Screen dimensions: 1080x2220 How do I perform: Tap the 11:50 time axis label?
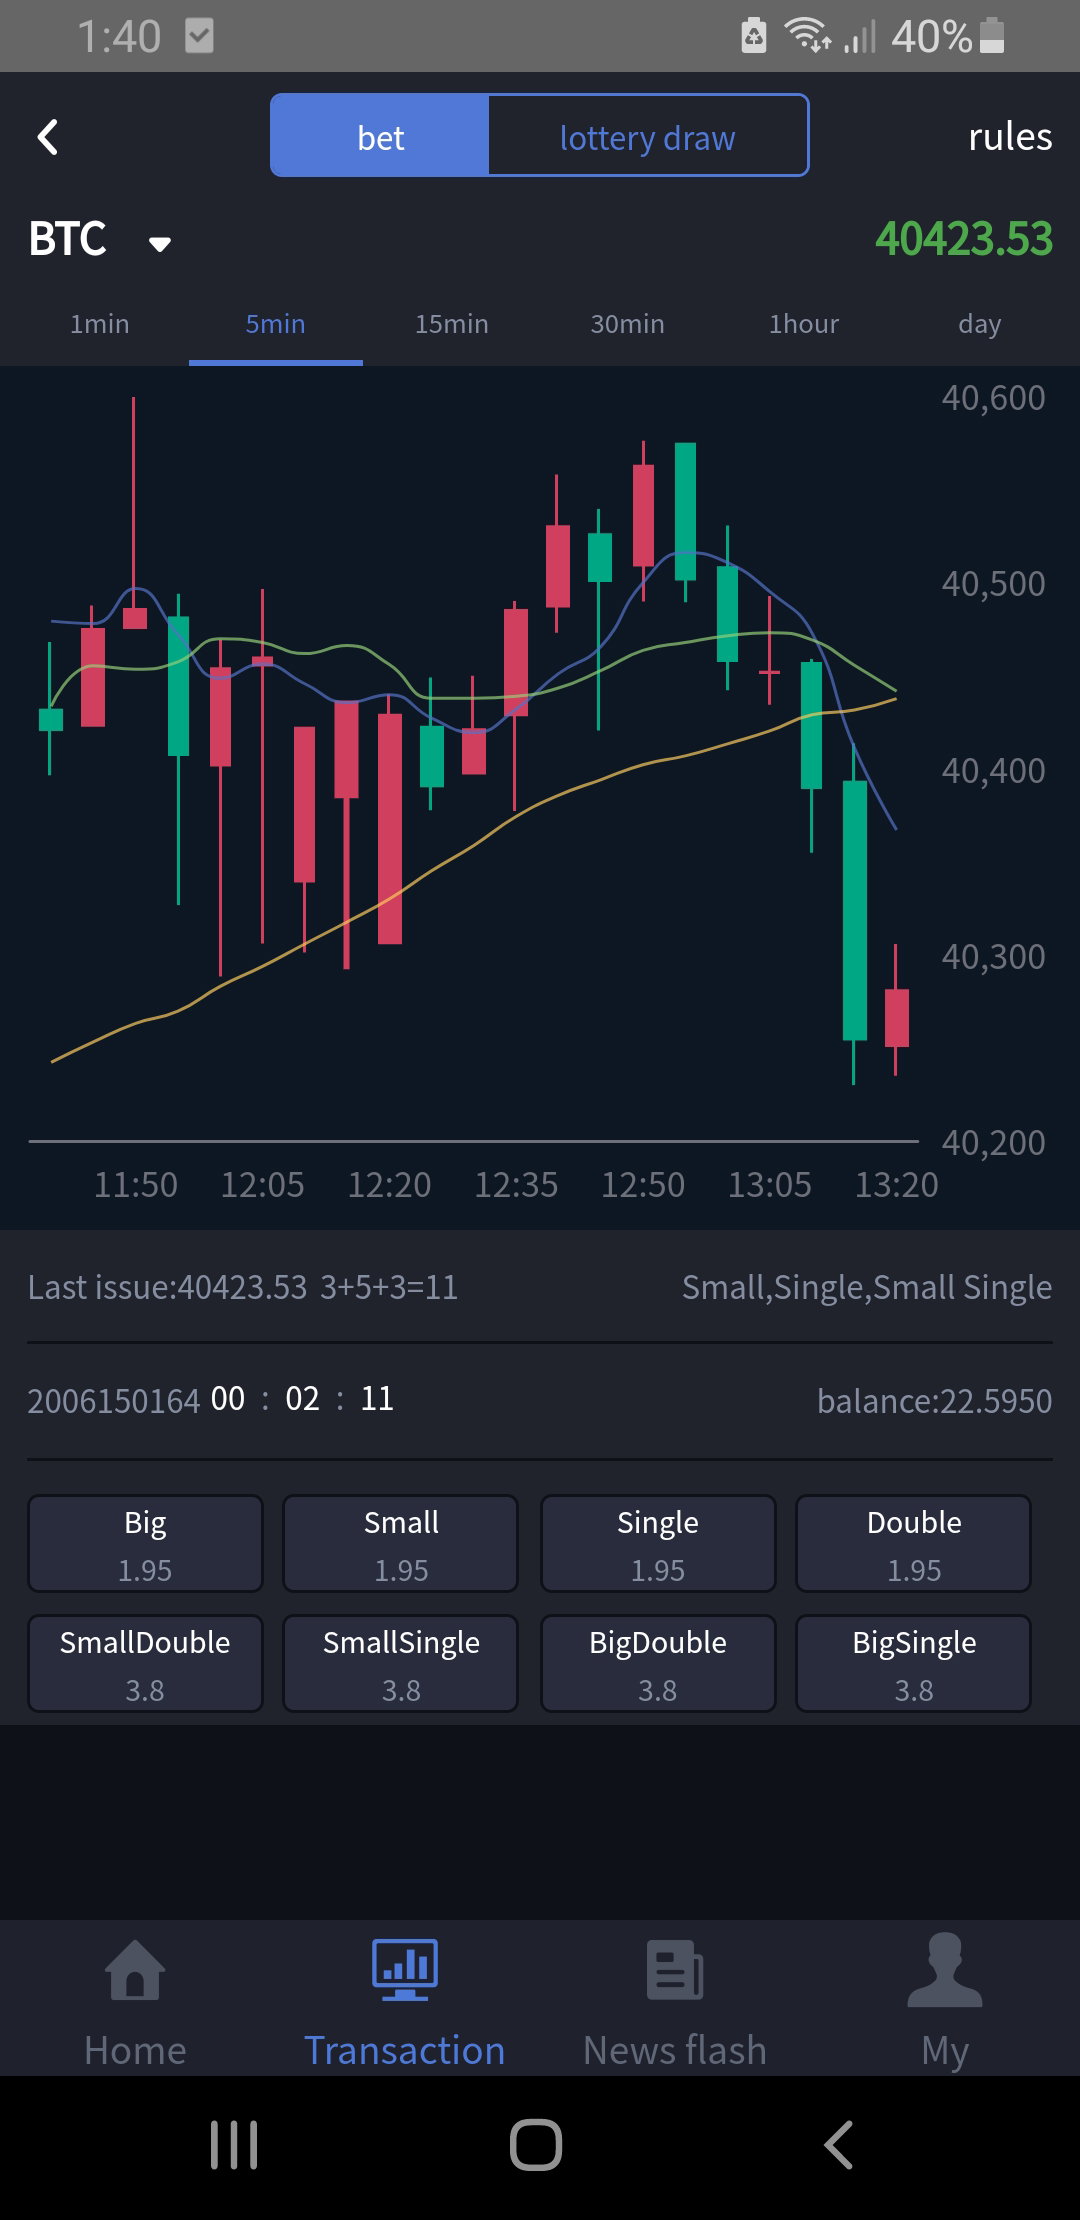click(x=136, y=1185)
